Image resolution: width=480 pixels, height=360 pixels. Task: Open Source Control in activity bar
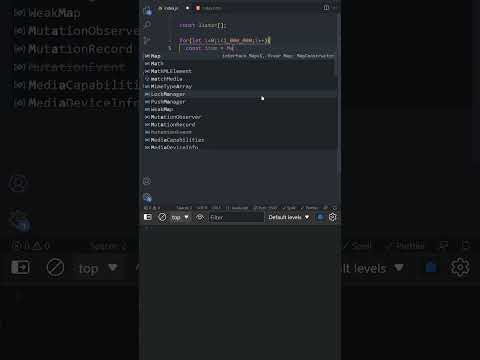tap(147, 40)
